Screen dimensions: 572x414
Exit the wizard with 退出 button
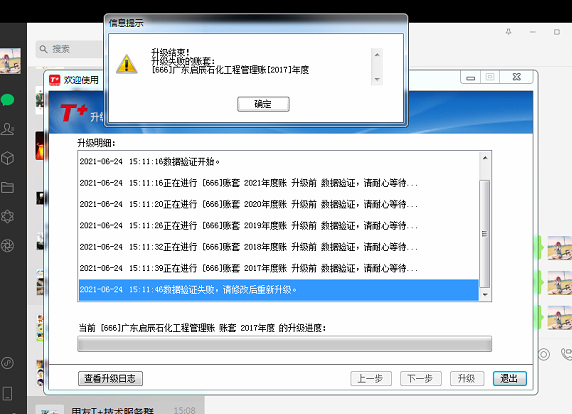click(510, 379)
